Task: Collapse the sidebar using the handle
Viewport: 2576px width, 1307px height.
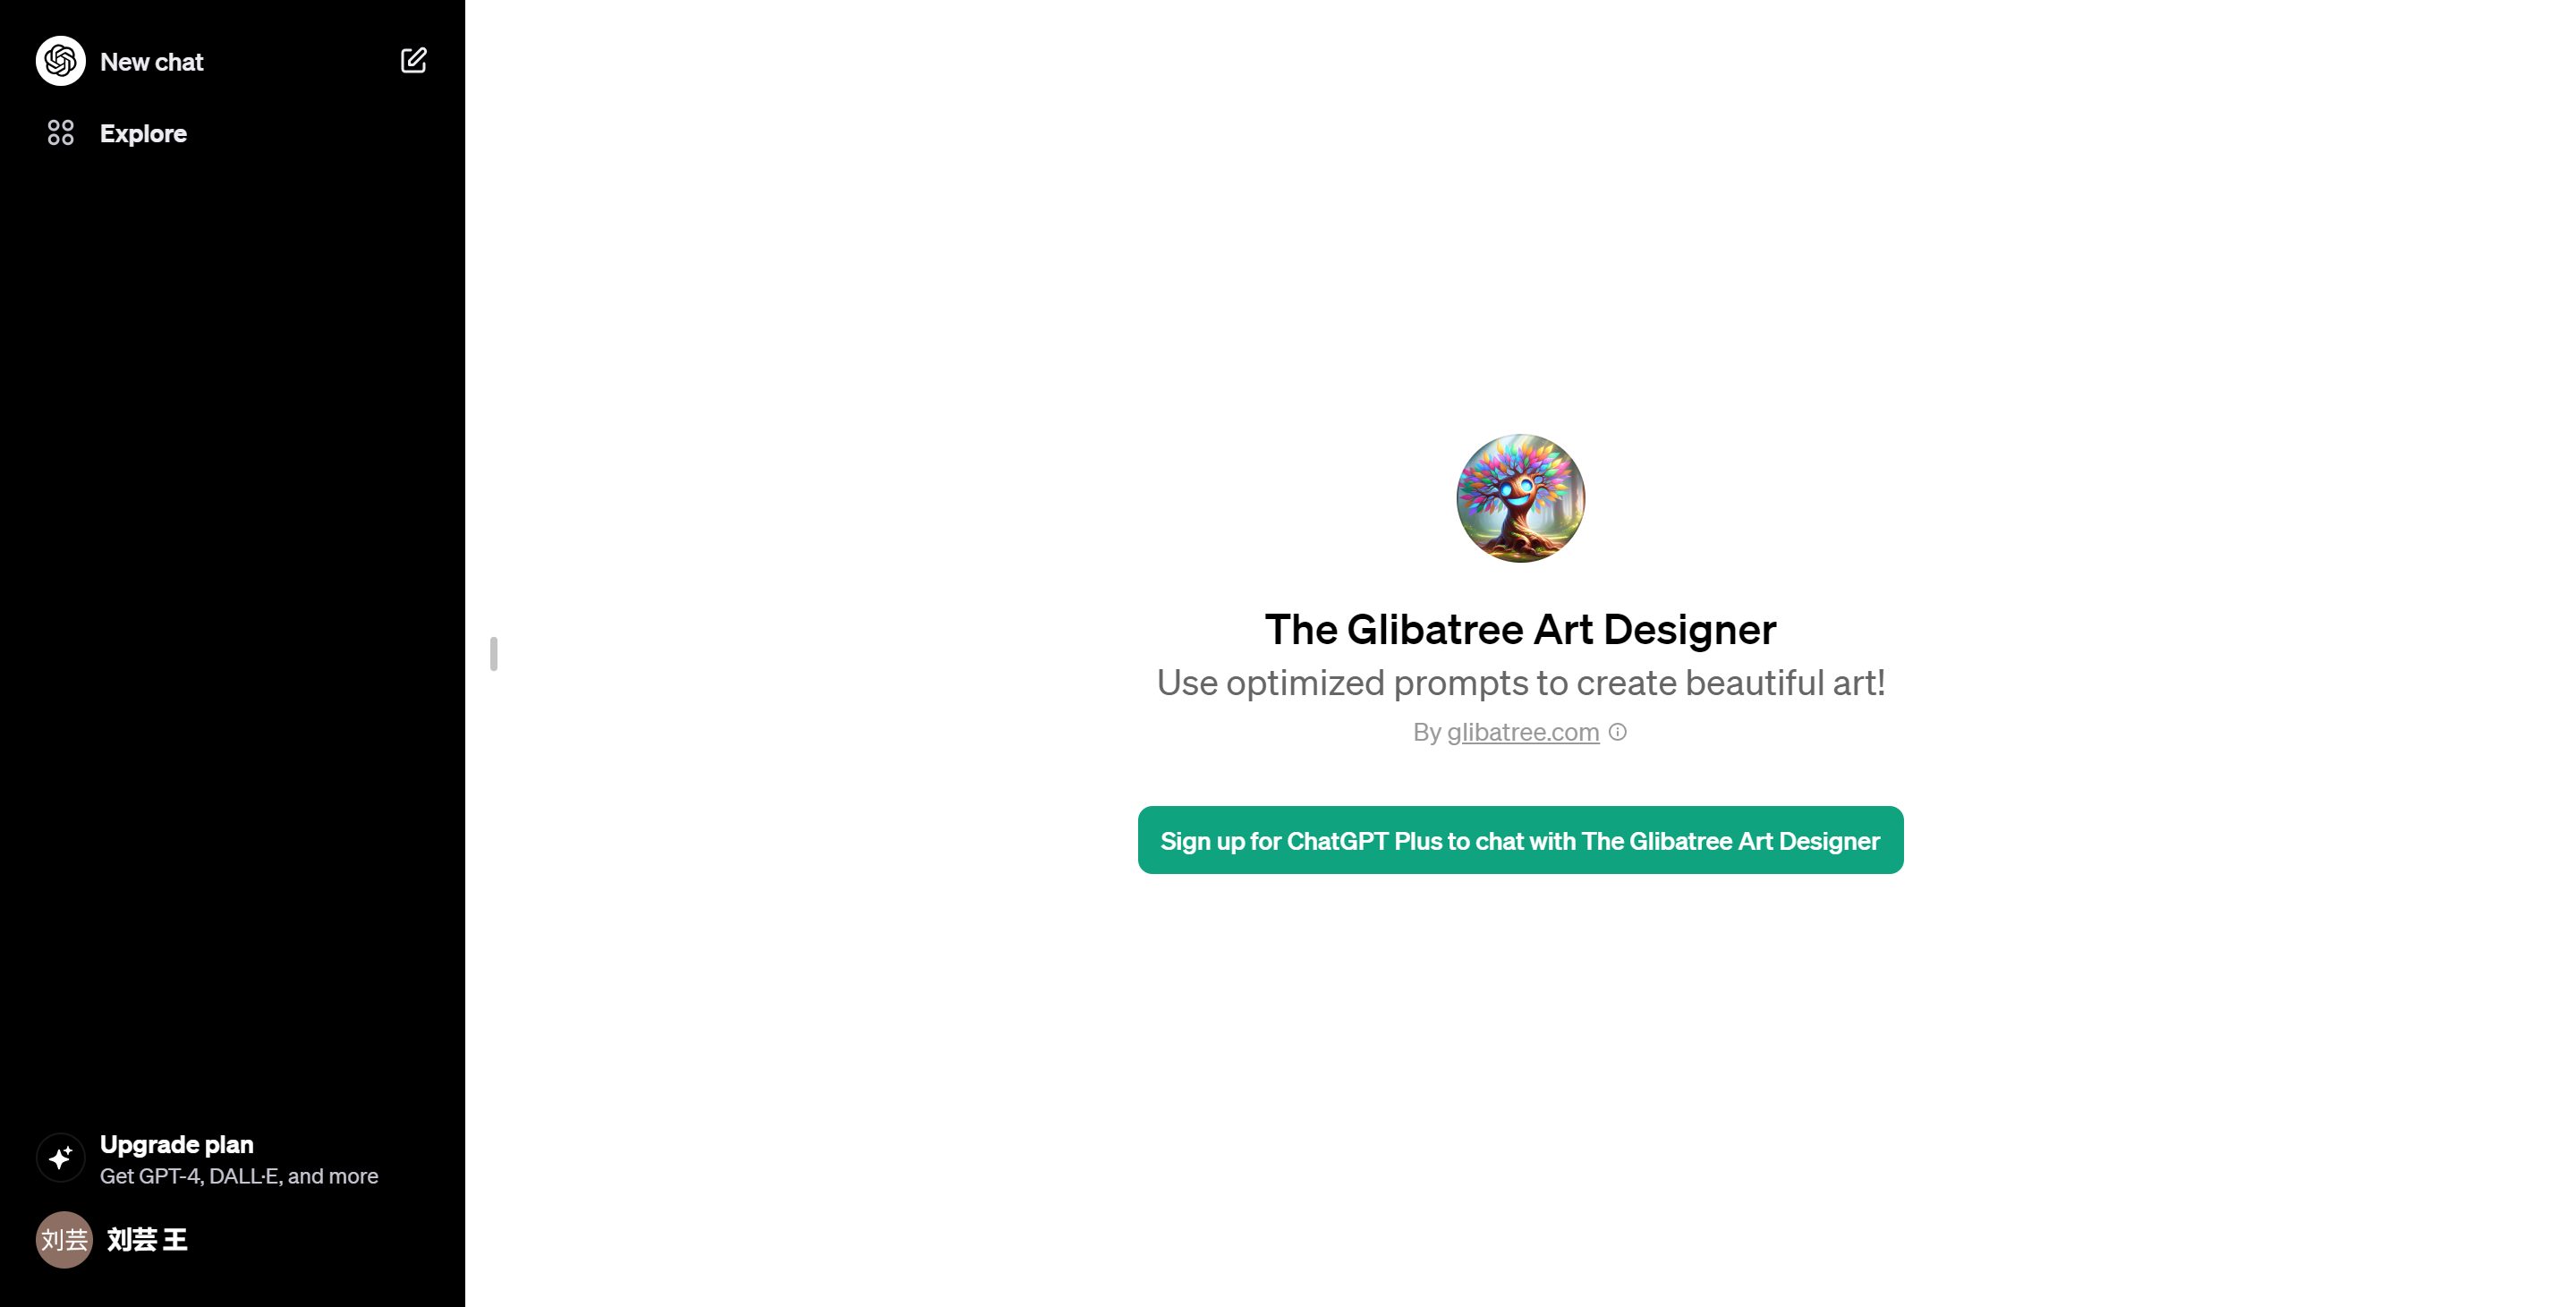Action: [494, 654]
